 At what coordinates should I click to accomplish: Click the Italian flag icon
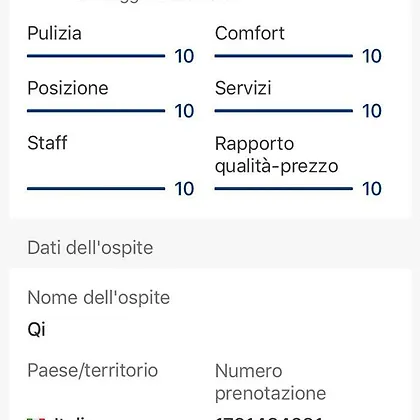click(x=36, y=418)
